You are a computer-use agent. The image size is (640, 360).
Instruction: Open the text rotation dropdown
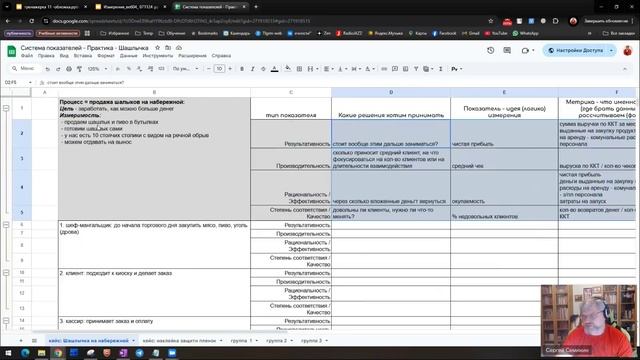click(x=369, y=69)
